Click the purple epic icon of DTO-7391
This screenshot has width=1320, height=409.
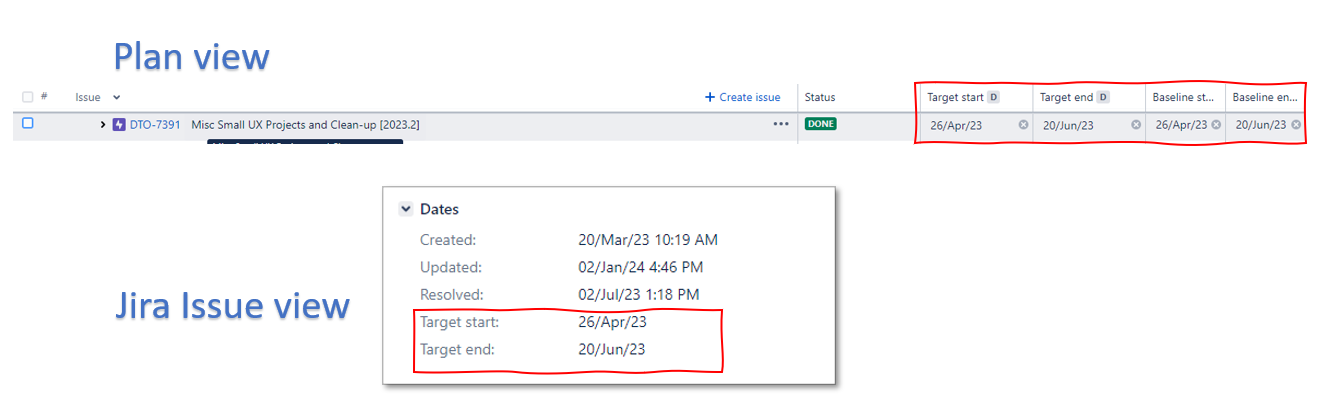pos(119,125)
